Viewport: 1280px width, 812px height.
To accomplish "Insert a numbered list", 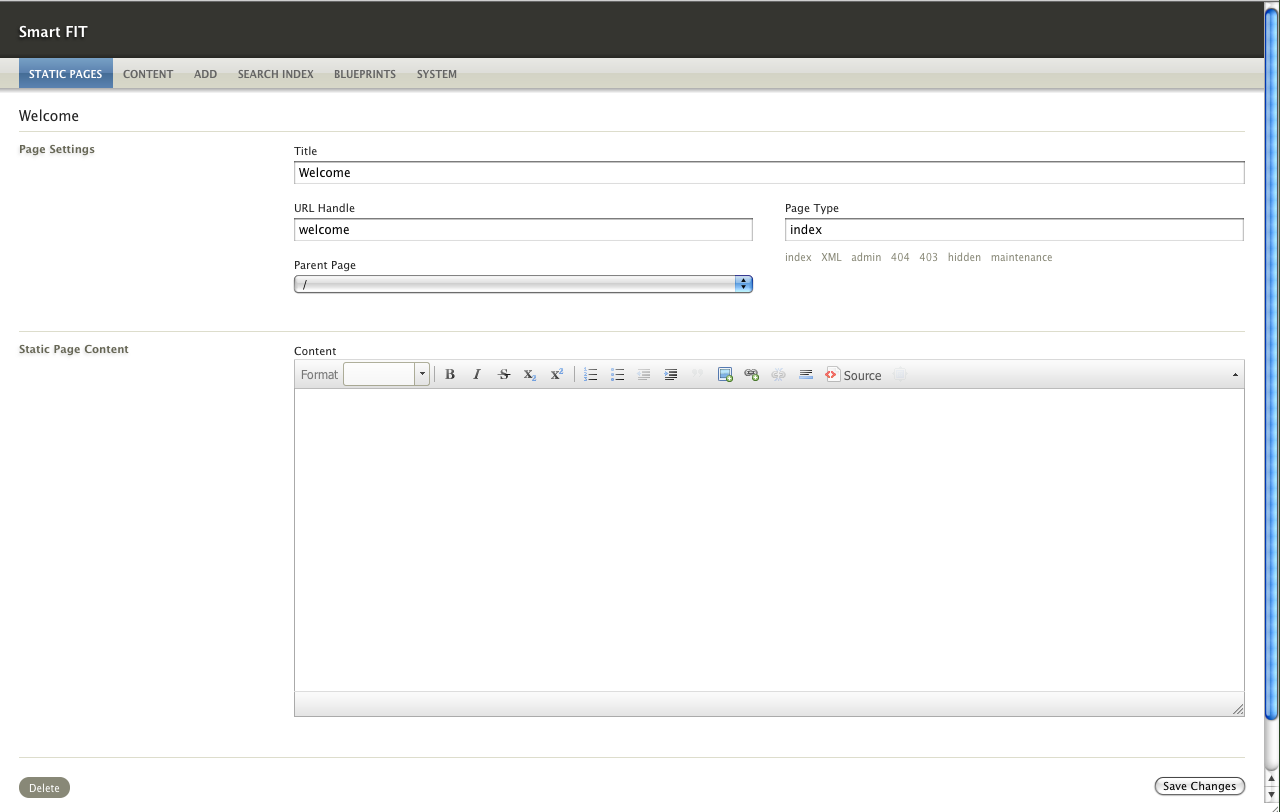I will [x=591, y=375].
